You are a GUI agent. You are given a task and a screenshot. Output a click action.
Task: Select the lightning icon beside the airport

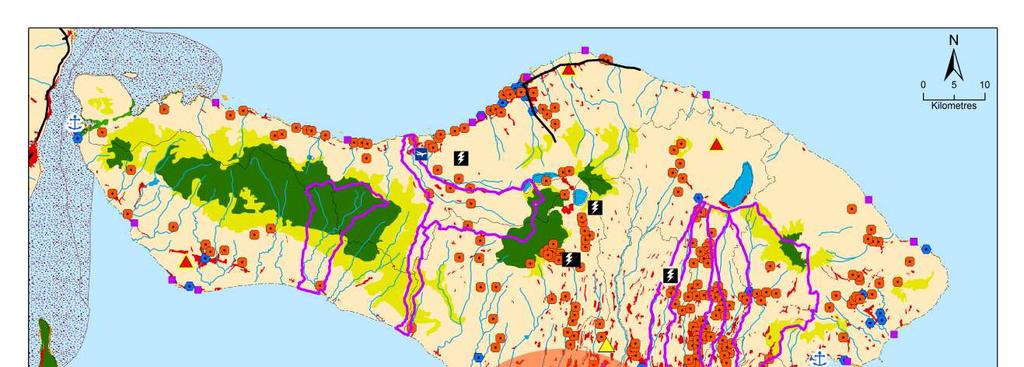(x=461, y=157)
